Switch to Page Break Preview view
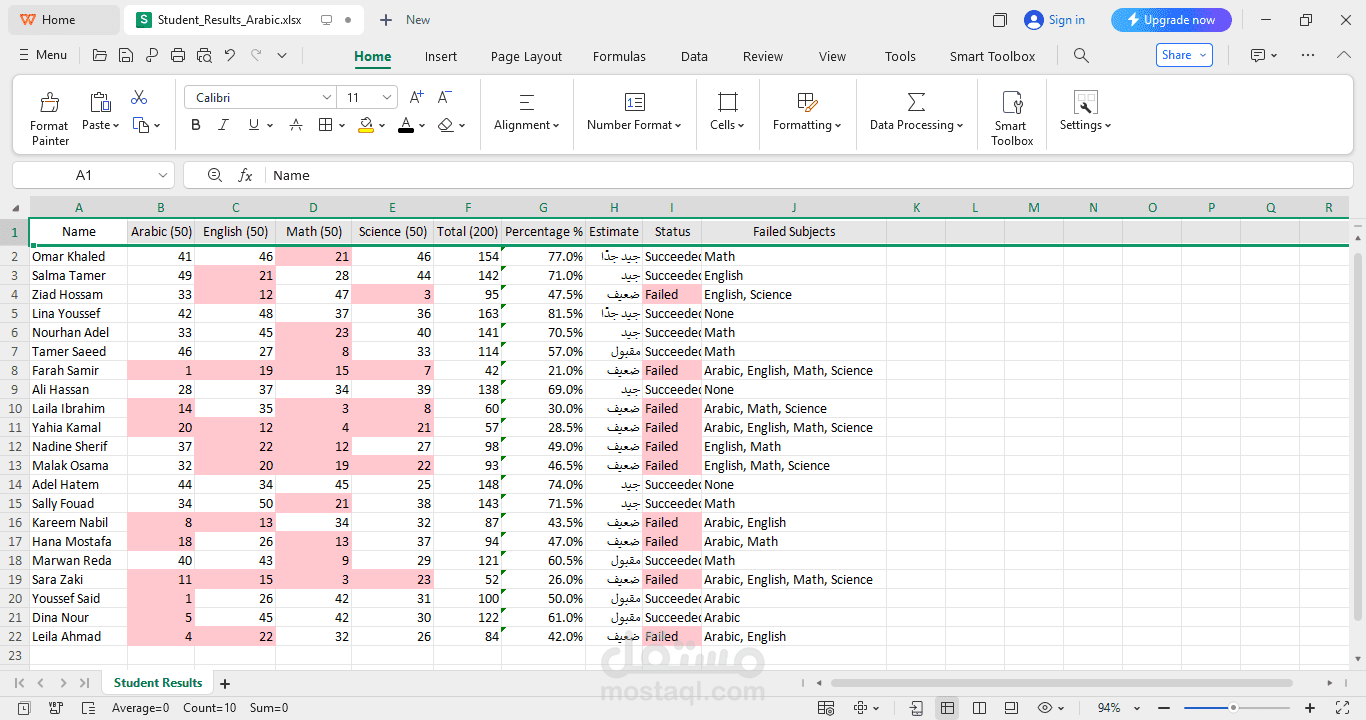 (980, 708)
